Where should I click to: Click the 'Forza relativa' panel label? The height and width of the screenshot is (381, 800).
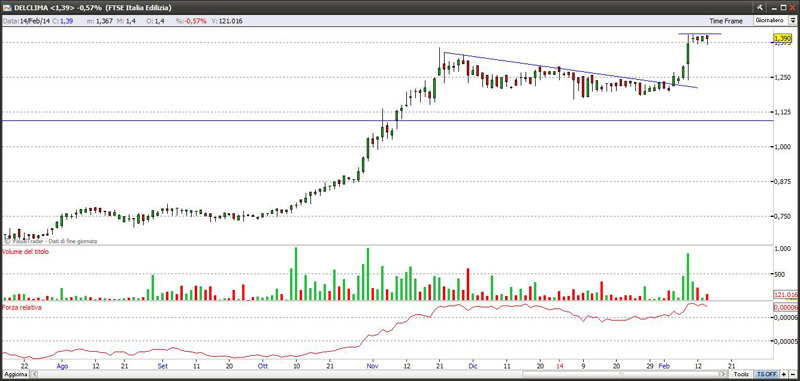tap(22, 308)
